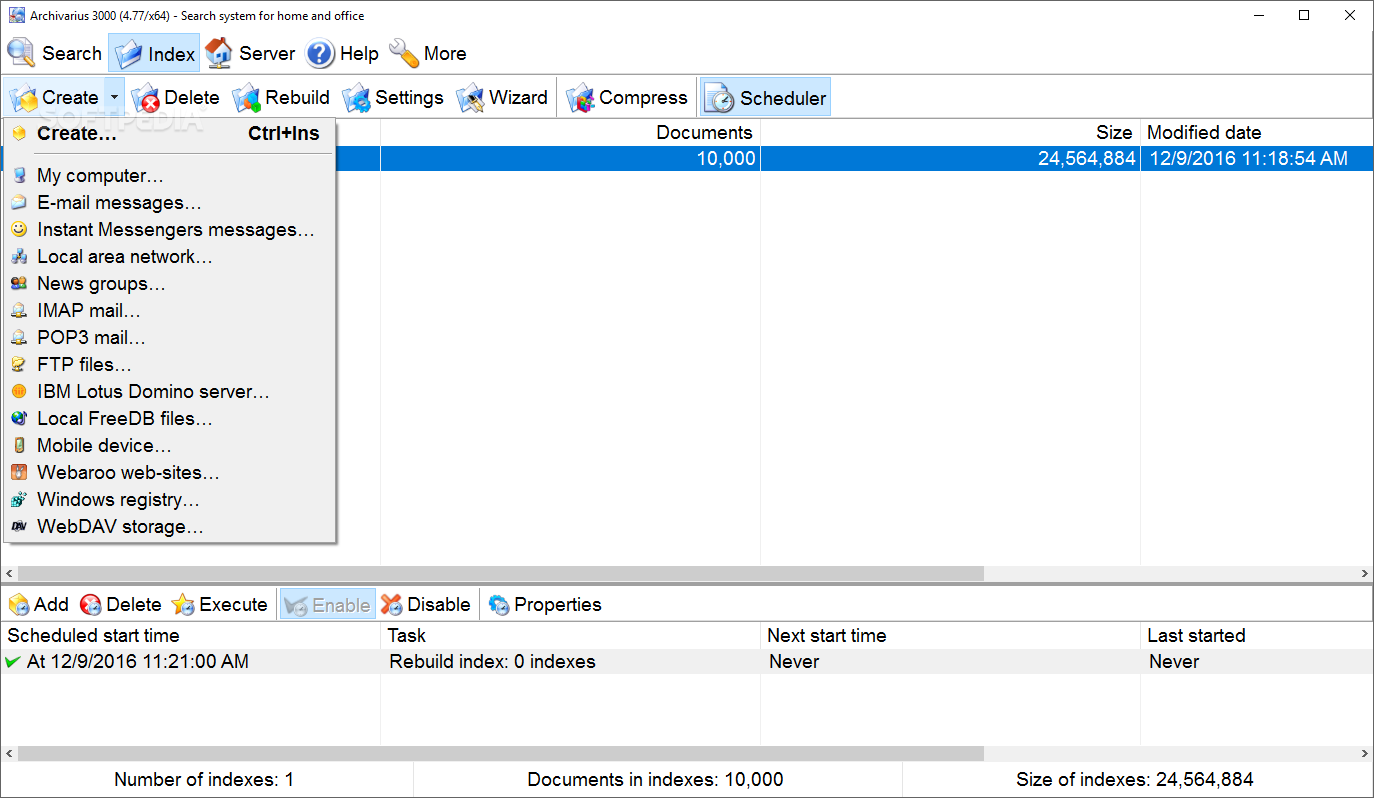The height and width of the screenshot is (798, 1374).
Task: Switch to the Index section
Action: click(x=154, y=53)
